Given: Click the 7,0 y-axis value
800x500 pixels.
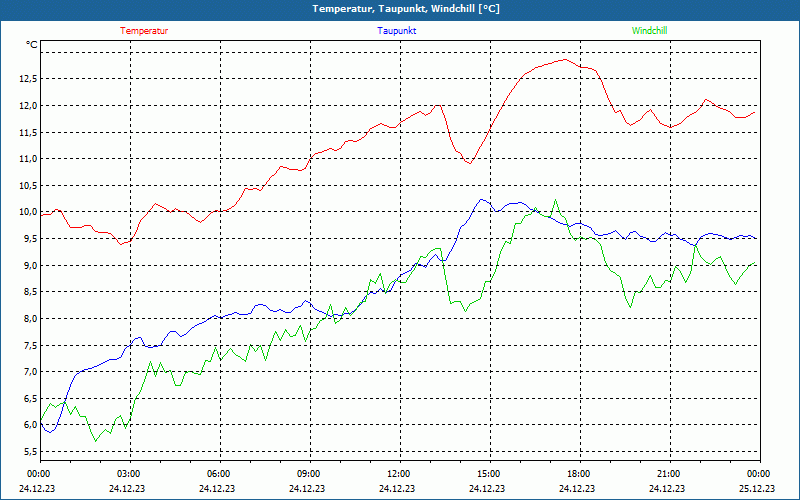Looking at the screenshot, I should [30, 371].
